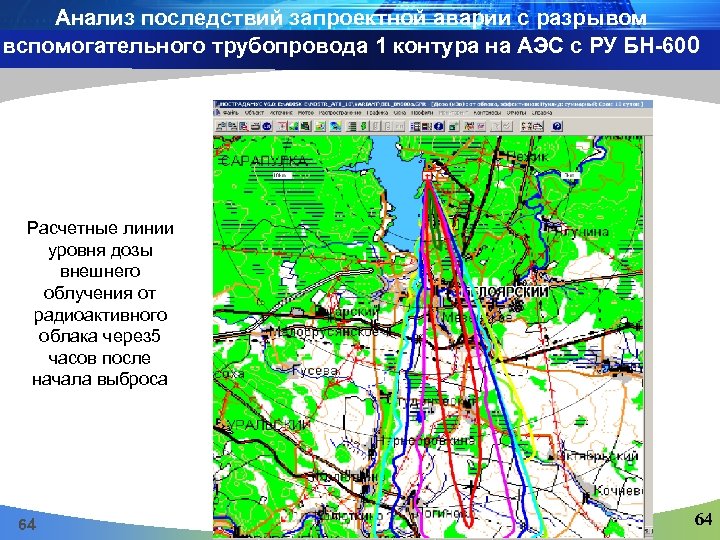This screenshot has width=720, height=540.
Task: Click the map window vertical scrollbar
Action: pyautogui.click(x=648, y=333)
